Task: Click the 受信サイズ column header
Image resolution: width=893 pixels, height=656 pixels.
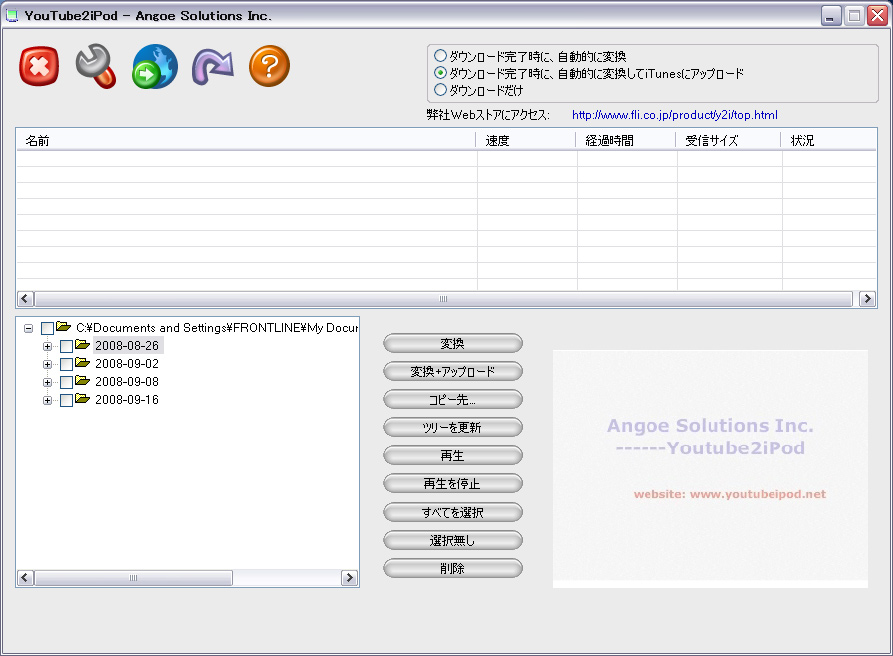Action: [x=728, y=140]
